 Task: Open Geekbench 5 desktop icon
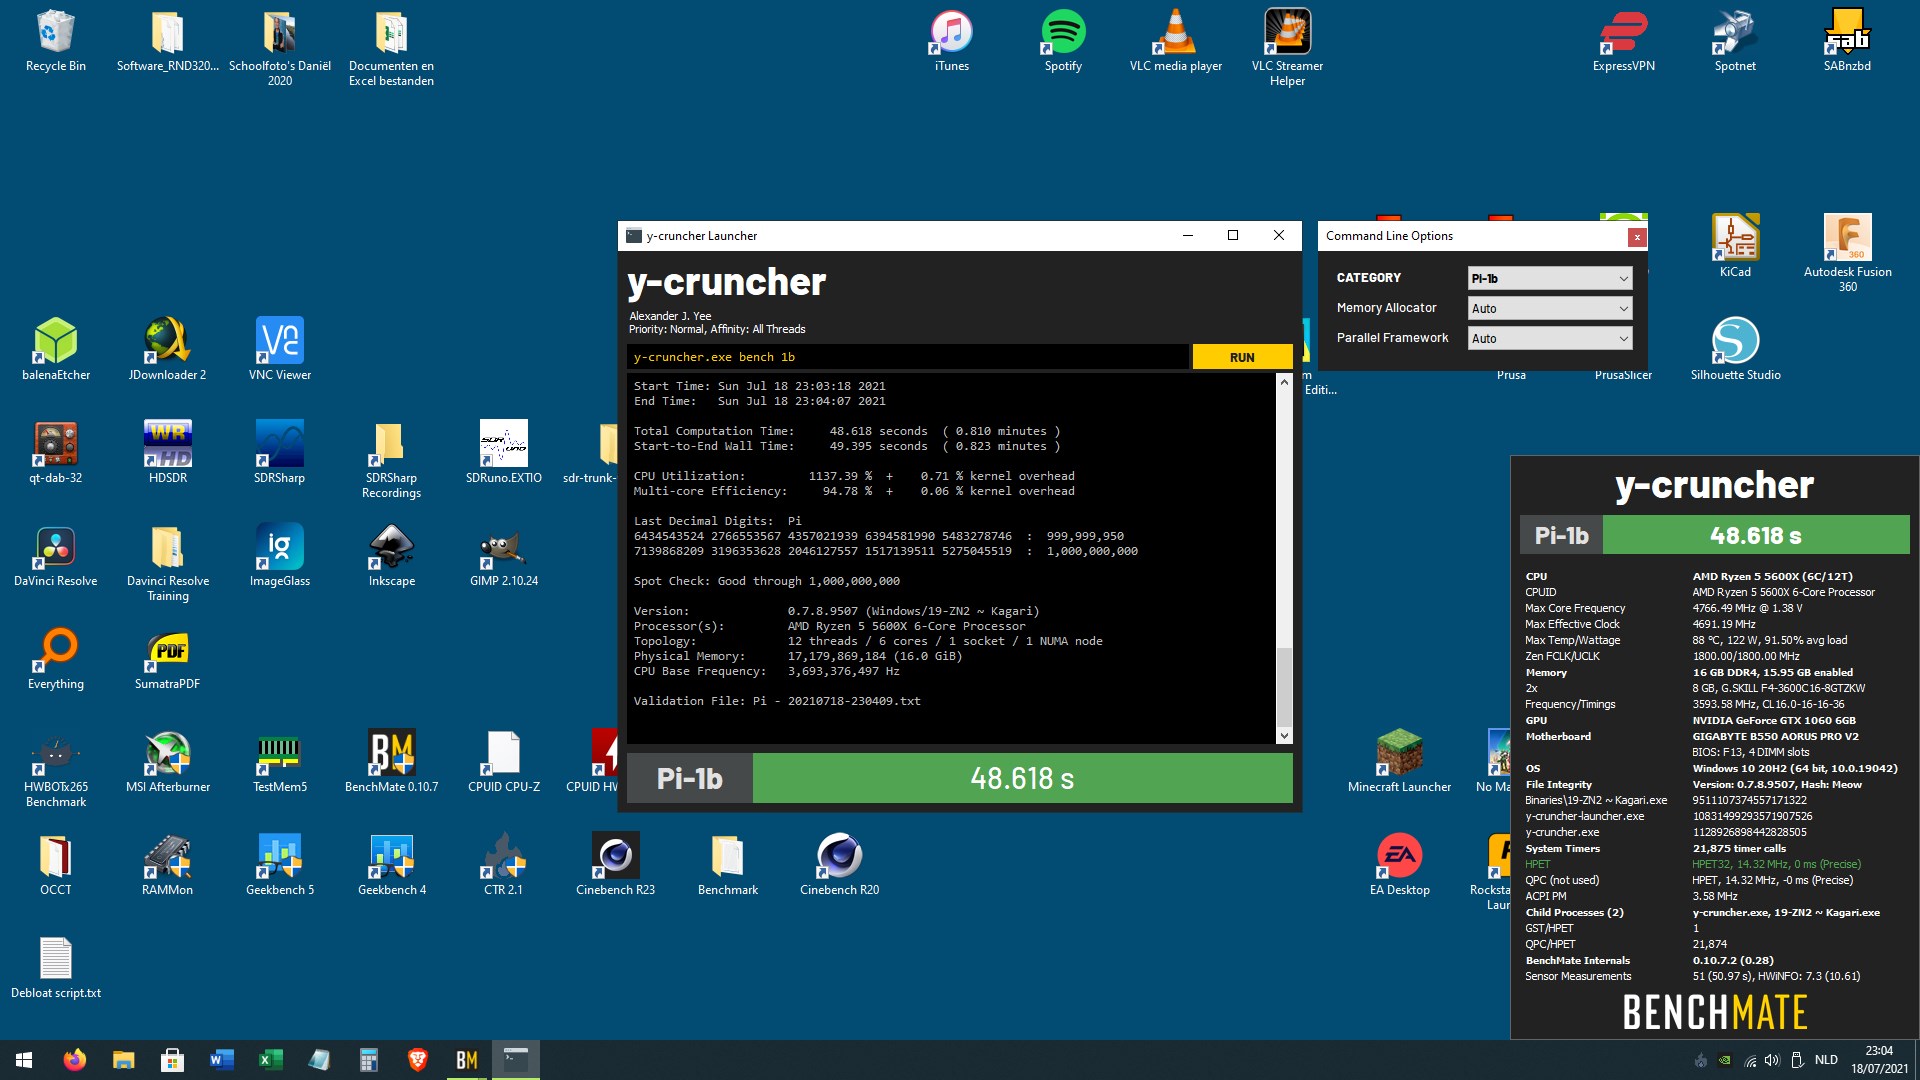click(279, 865)
